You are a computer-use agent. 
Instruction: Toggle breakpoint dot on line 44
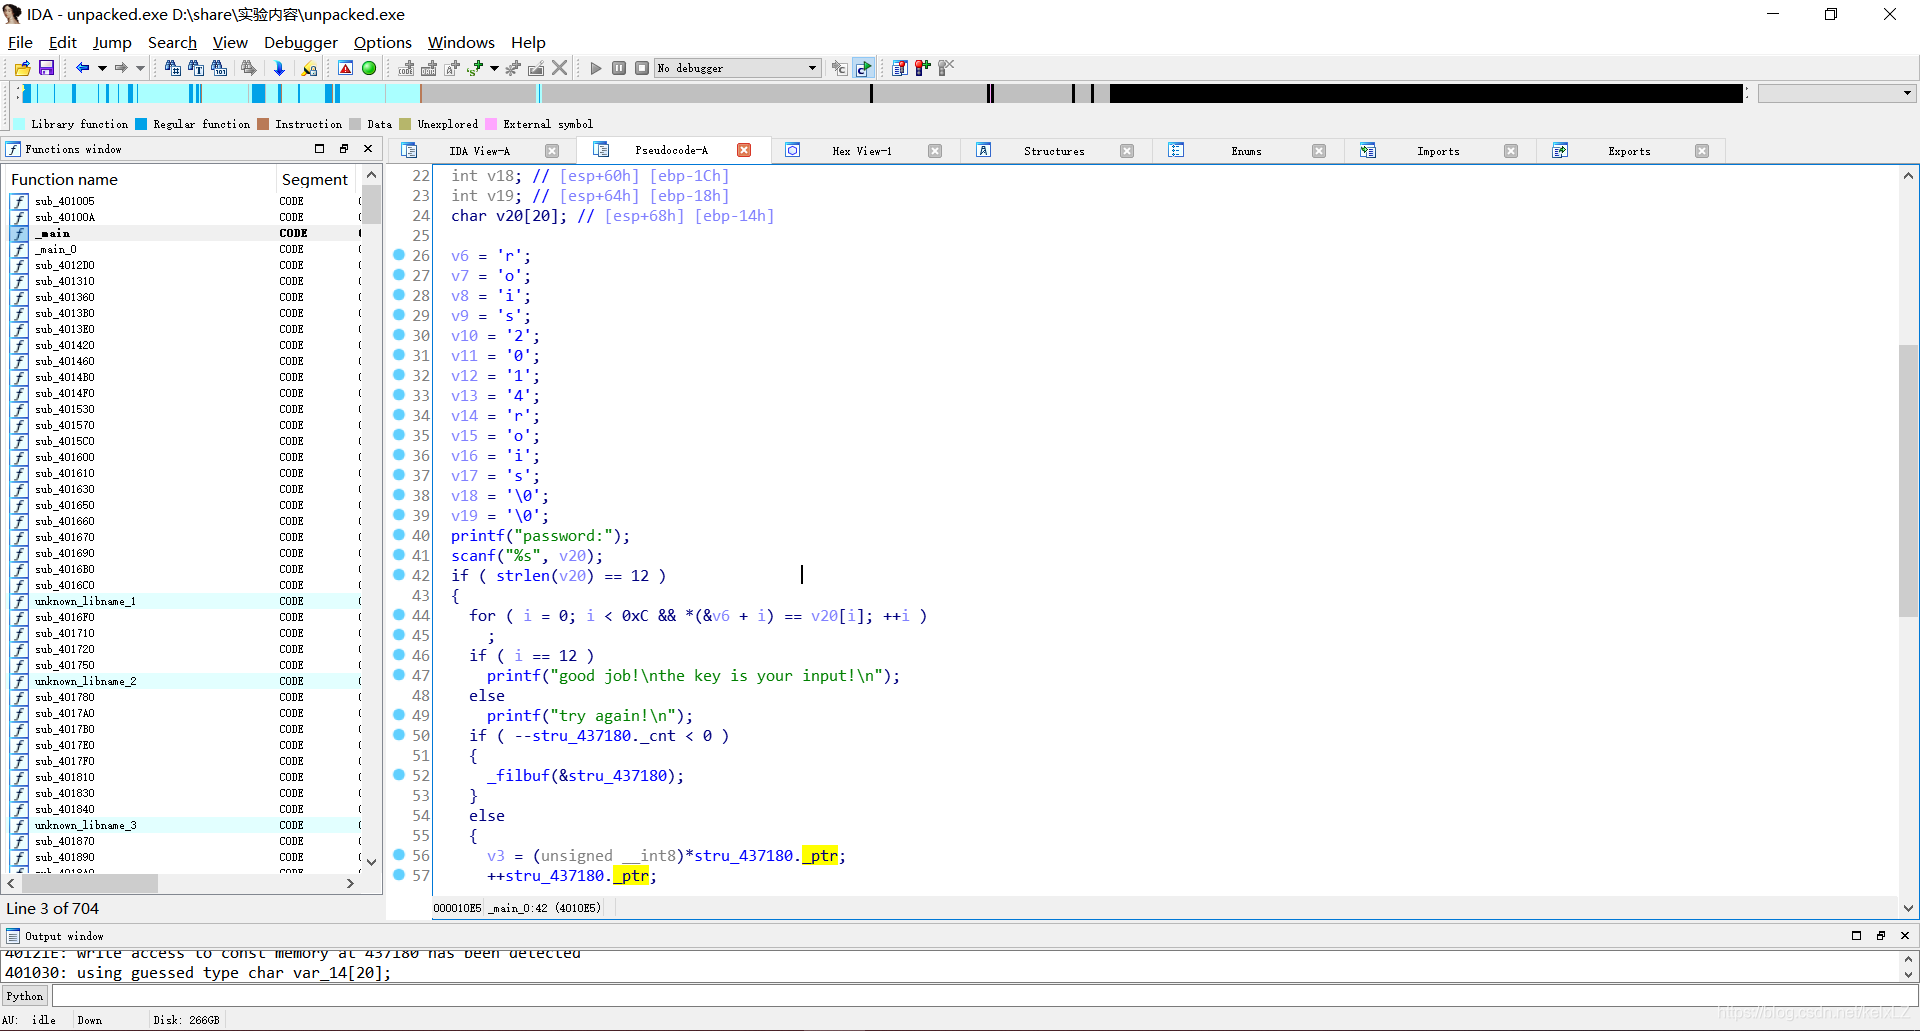[399, 615]
